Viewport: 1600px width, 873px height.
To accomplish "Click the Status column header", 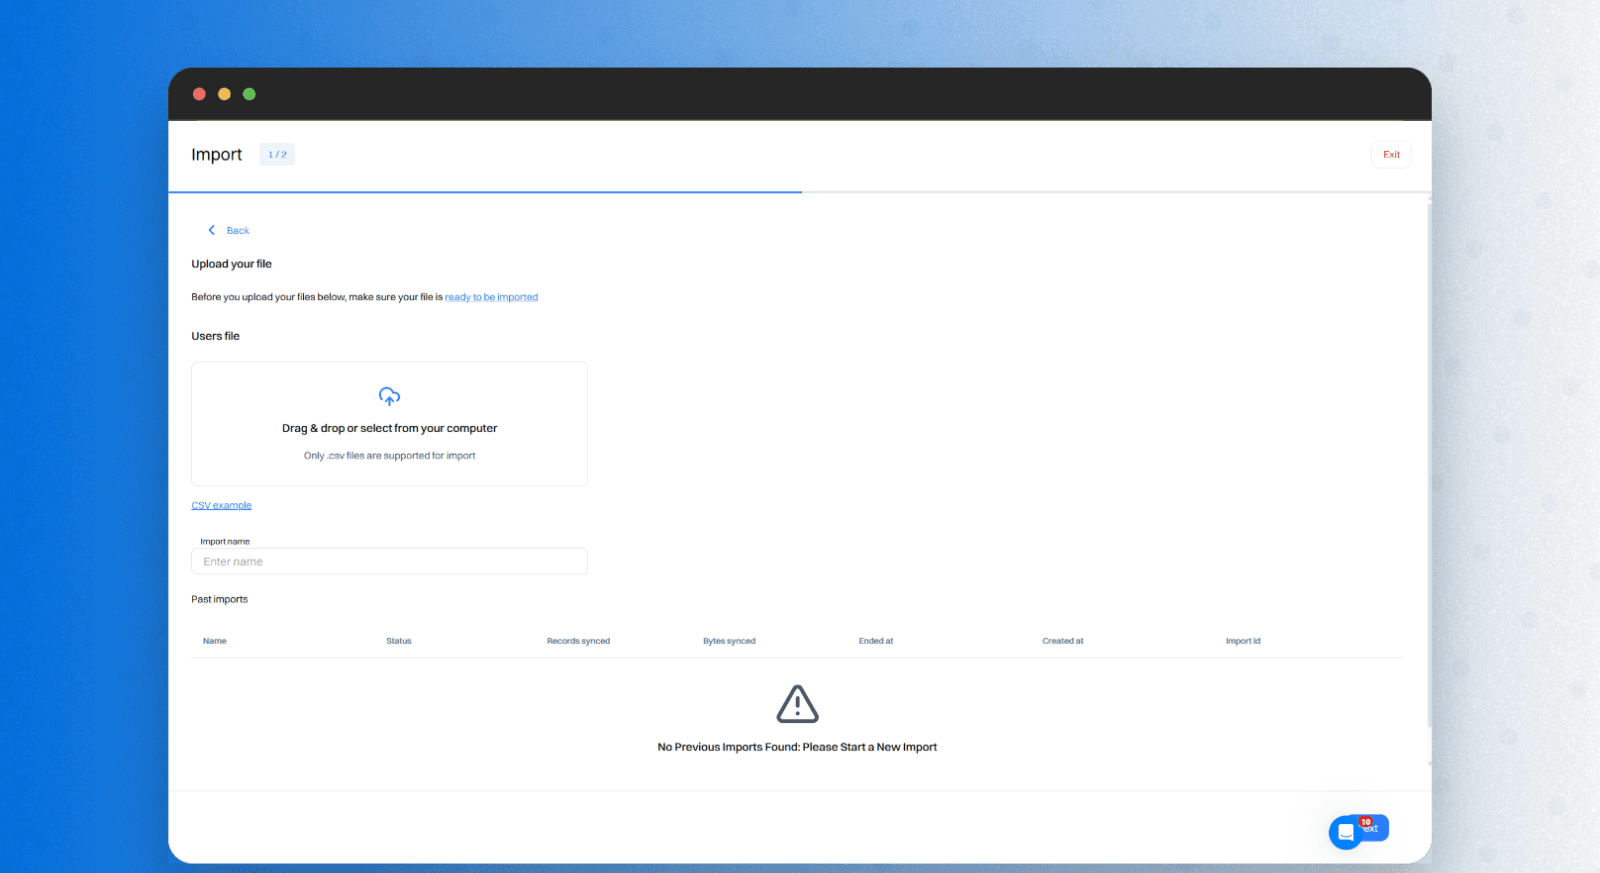I will [x=398, y=641].
